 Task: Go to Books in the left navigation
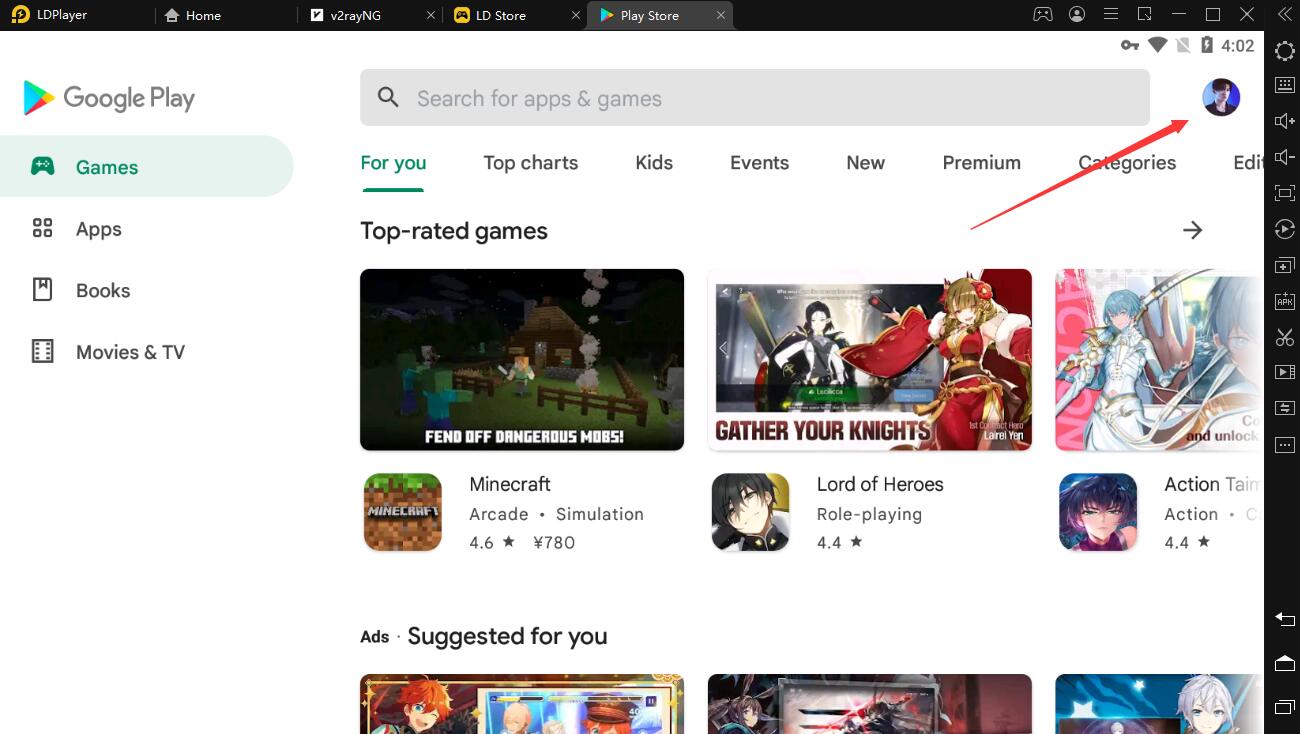(x=146, y=290)
